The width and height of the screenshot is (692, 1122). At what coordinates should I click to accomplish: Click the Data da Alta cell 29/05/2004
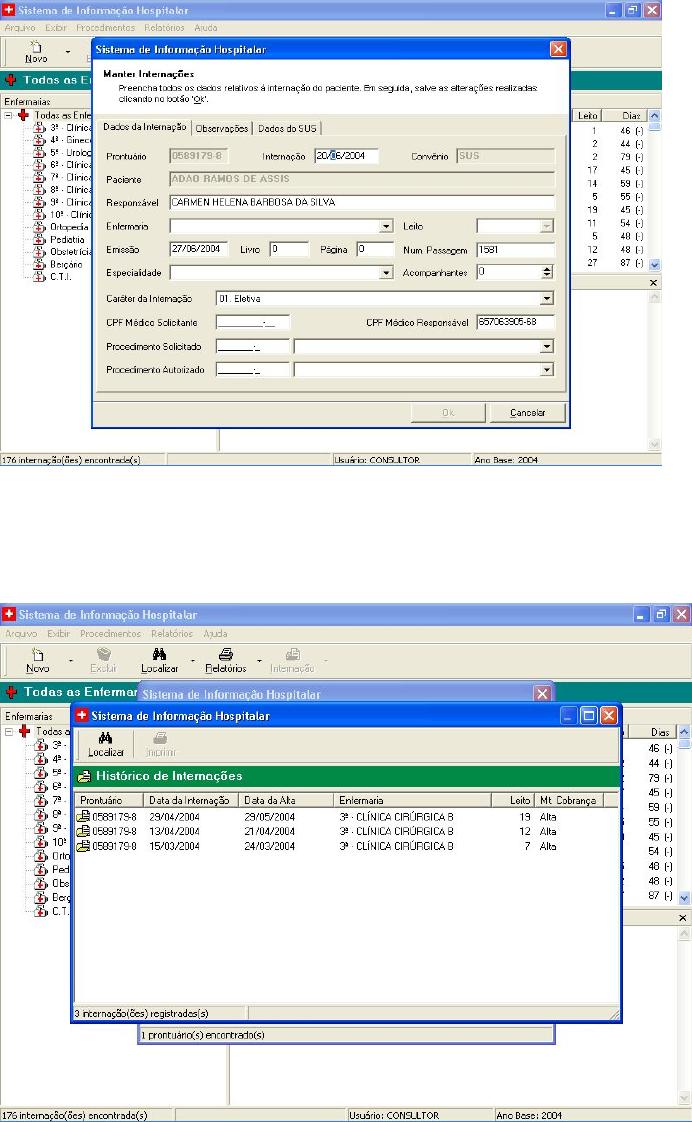270,816
